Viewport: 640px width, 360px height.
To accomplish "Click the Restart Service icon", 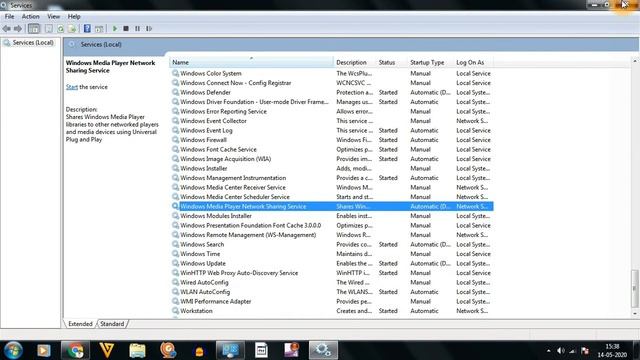I will [149, 29].
